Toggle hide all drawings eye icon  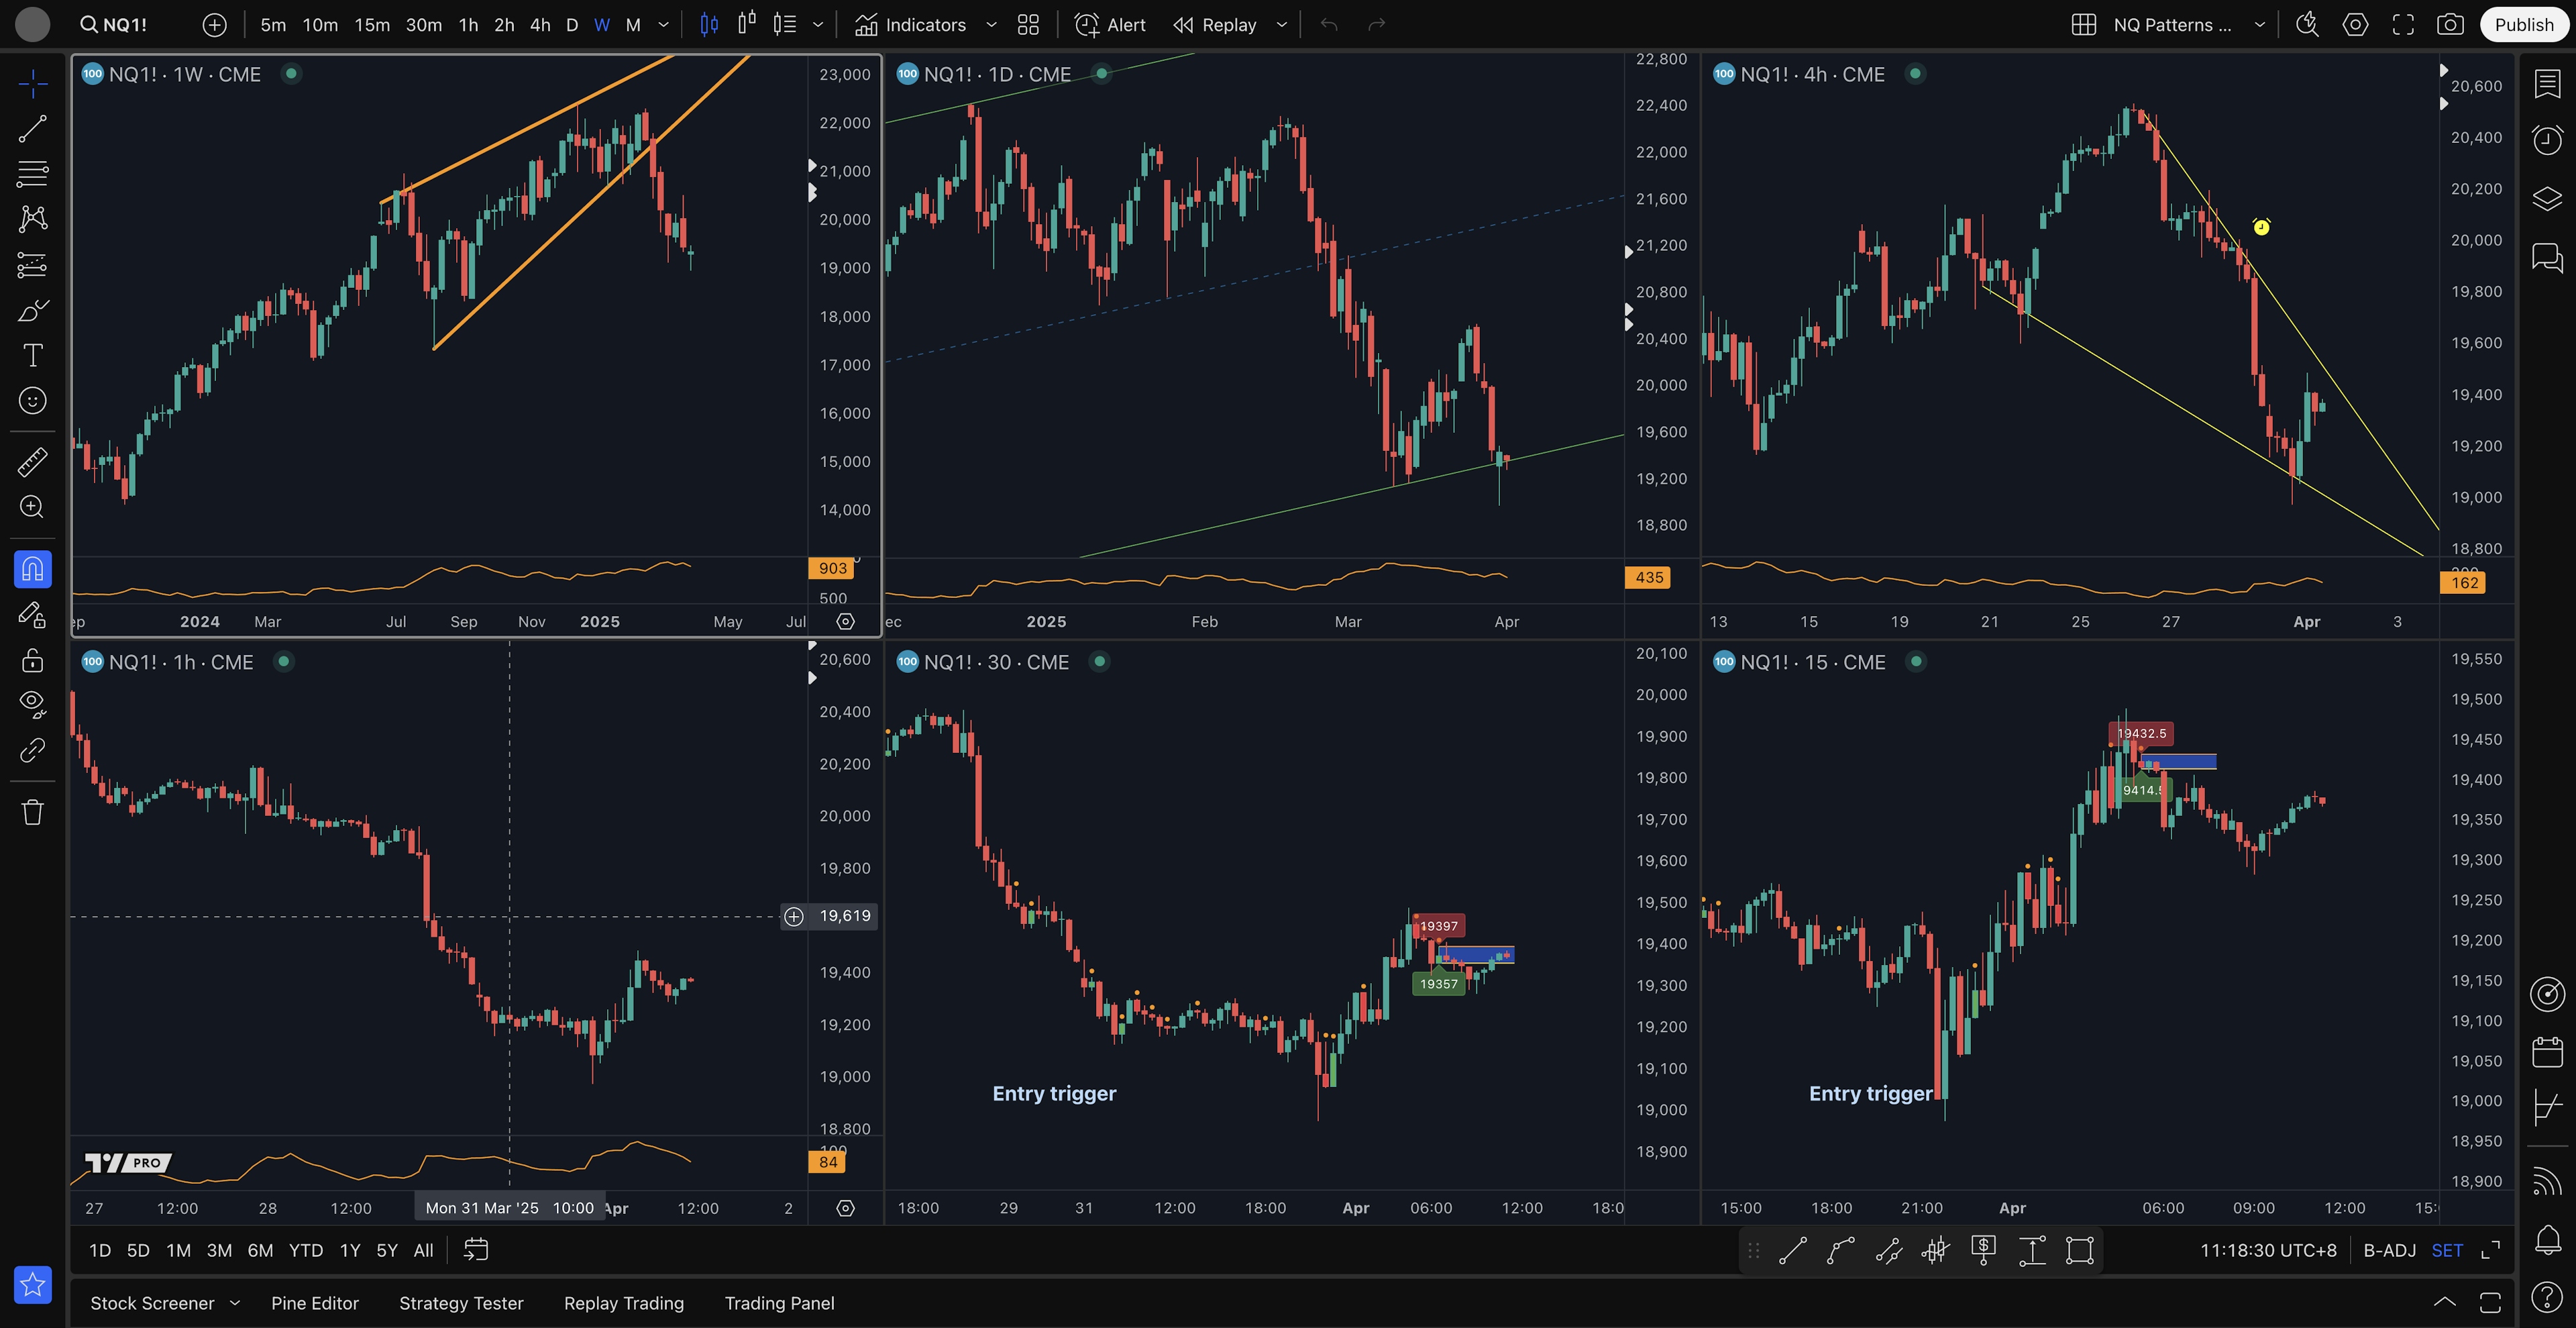tap(32, 704)
